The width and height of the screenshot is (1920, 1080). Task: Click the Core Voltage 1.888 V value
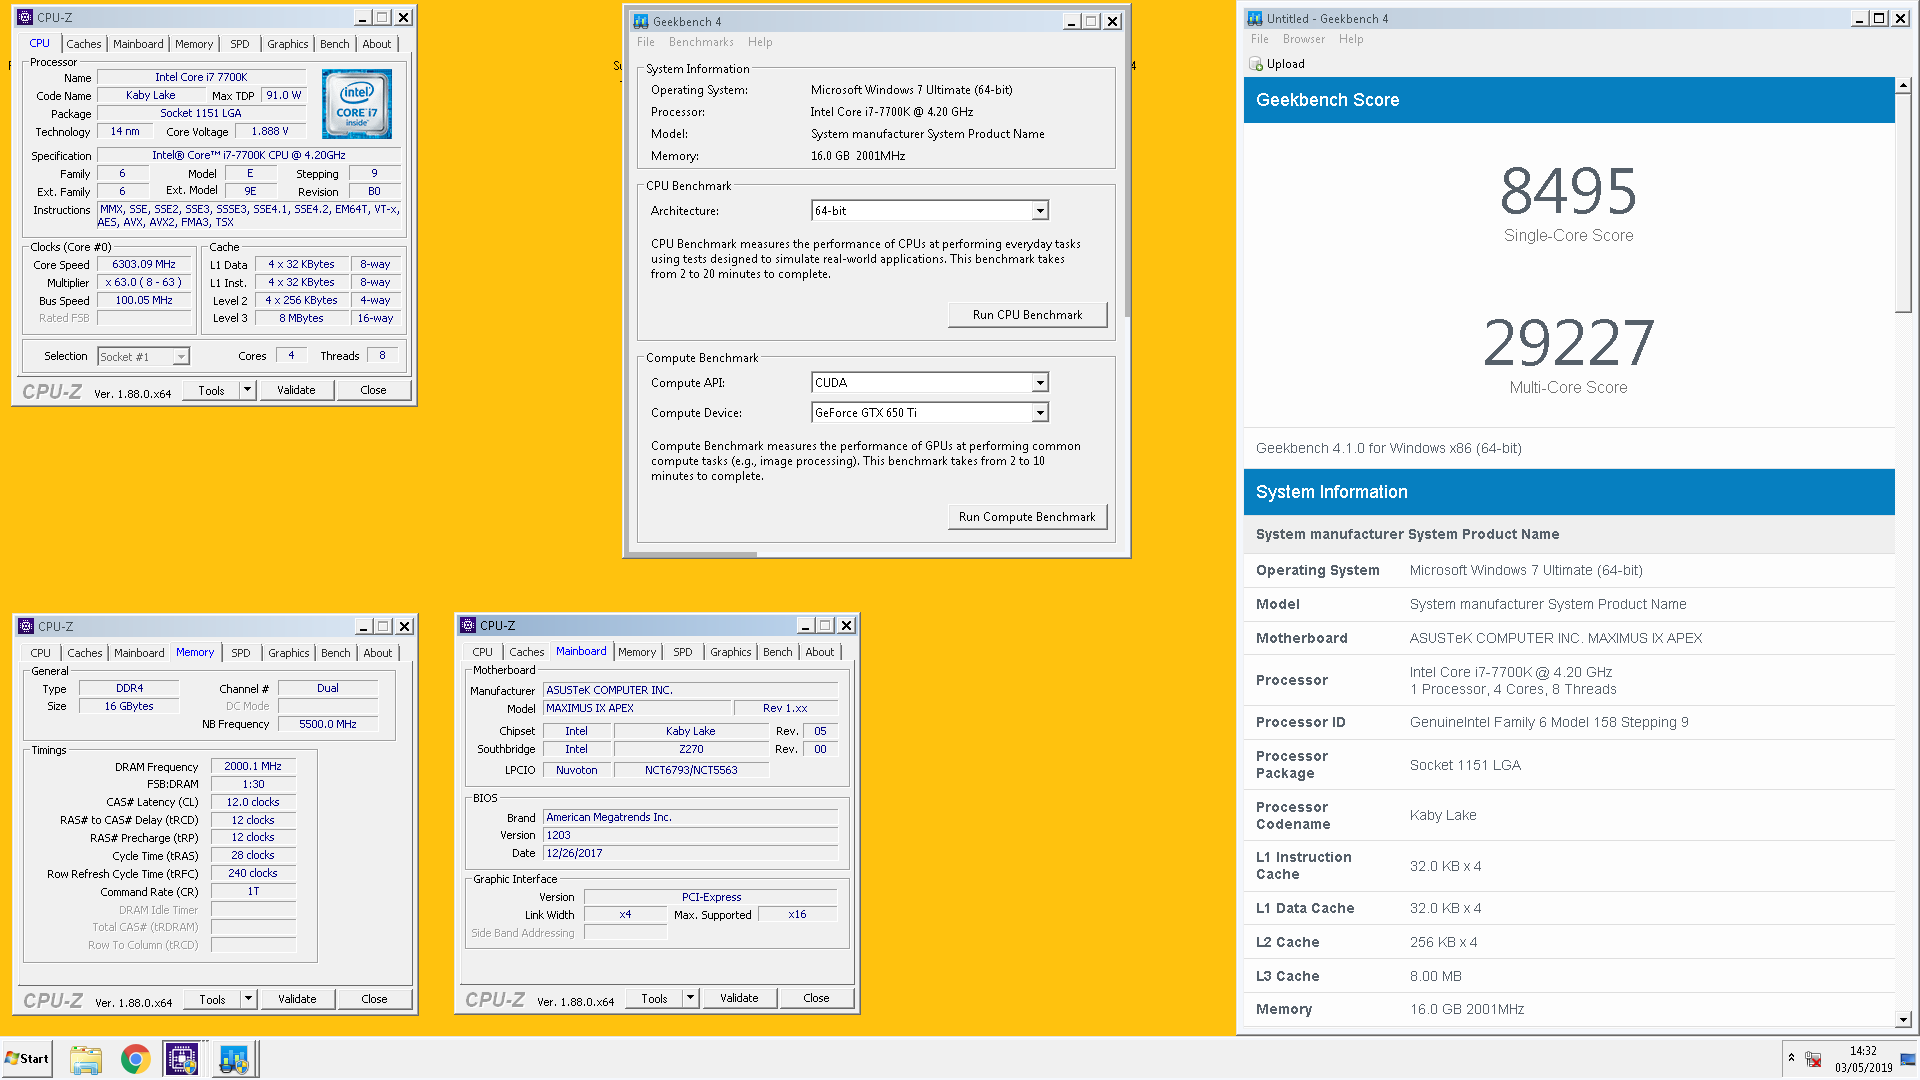270,132
